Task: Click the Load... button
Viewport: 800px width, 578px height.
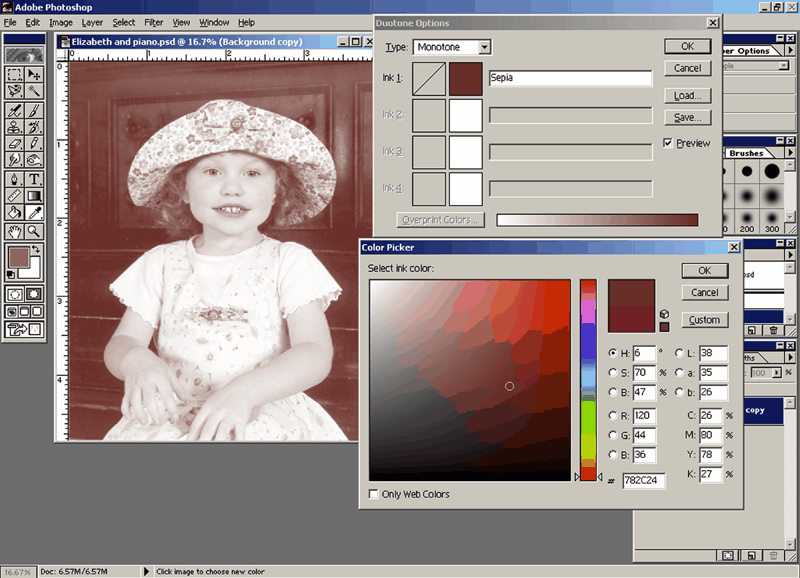Action: coord(687,96)
